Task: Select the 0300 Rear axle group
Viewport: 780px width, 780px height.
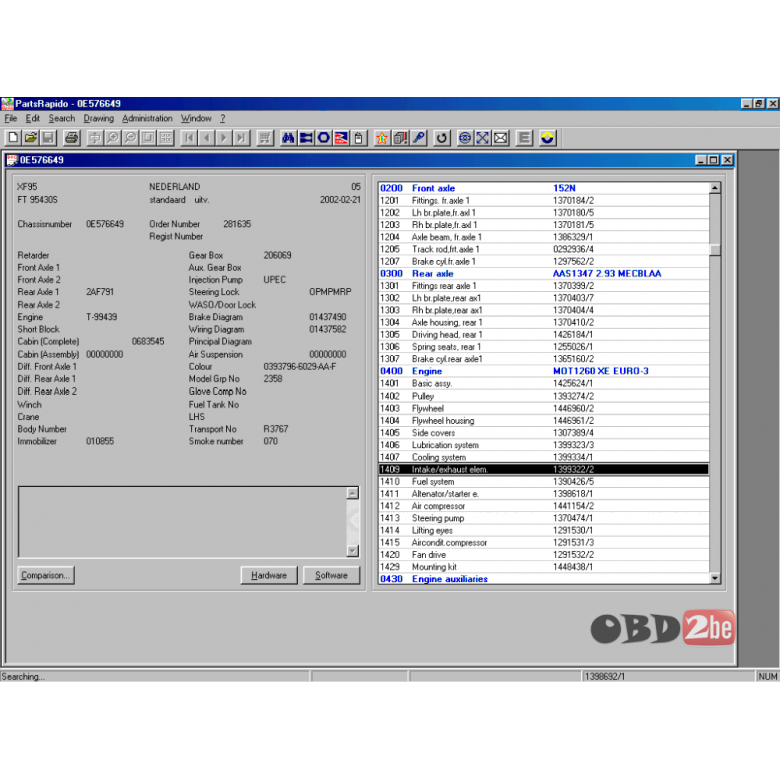Action: click(x=544, y=274)
